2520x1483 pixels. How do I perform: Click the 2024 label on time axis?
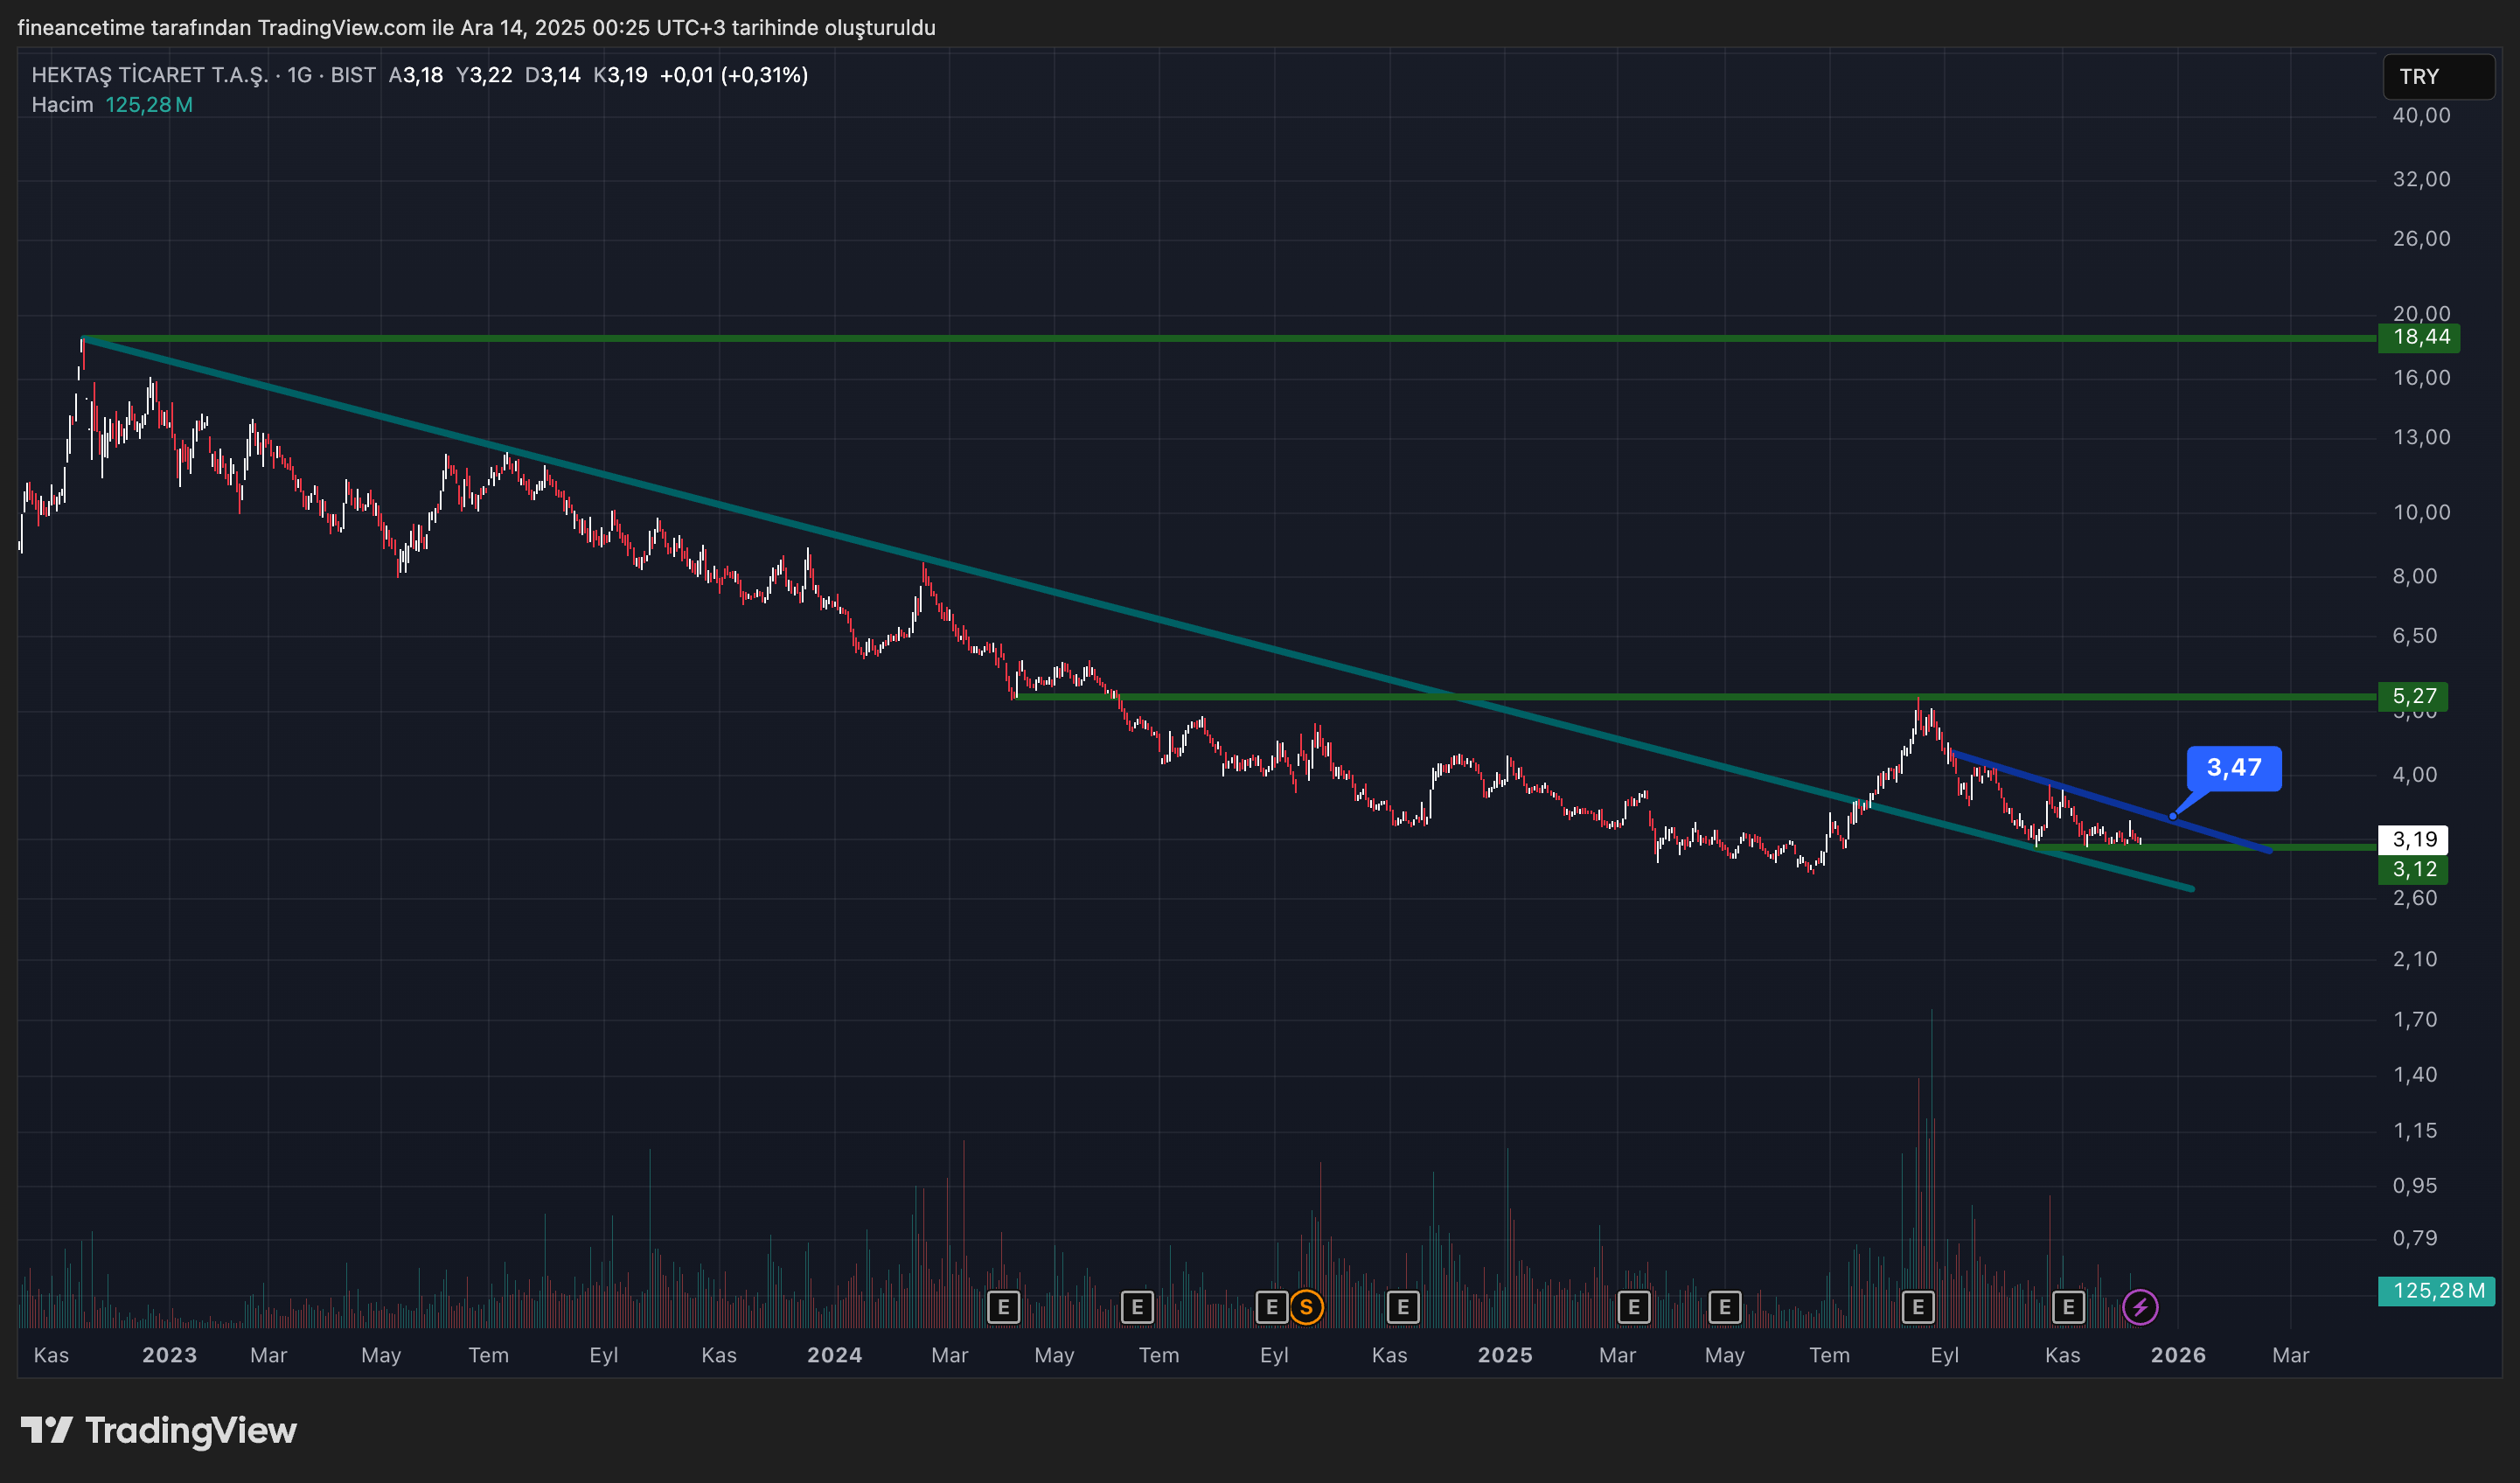tap(834, 1355)
